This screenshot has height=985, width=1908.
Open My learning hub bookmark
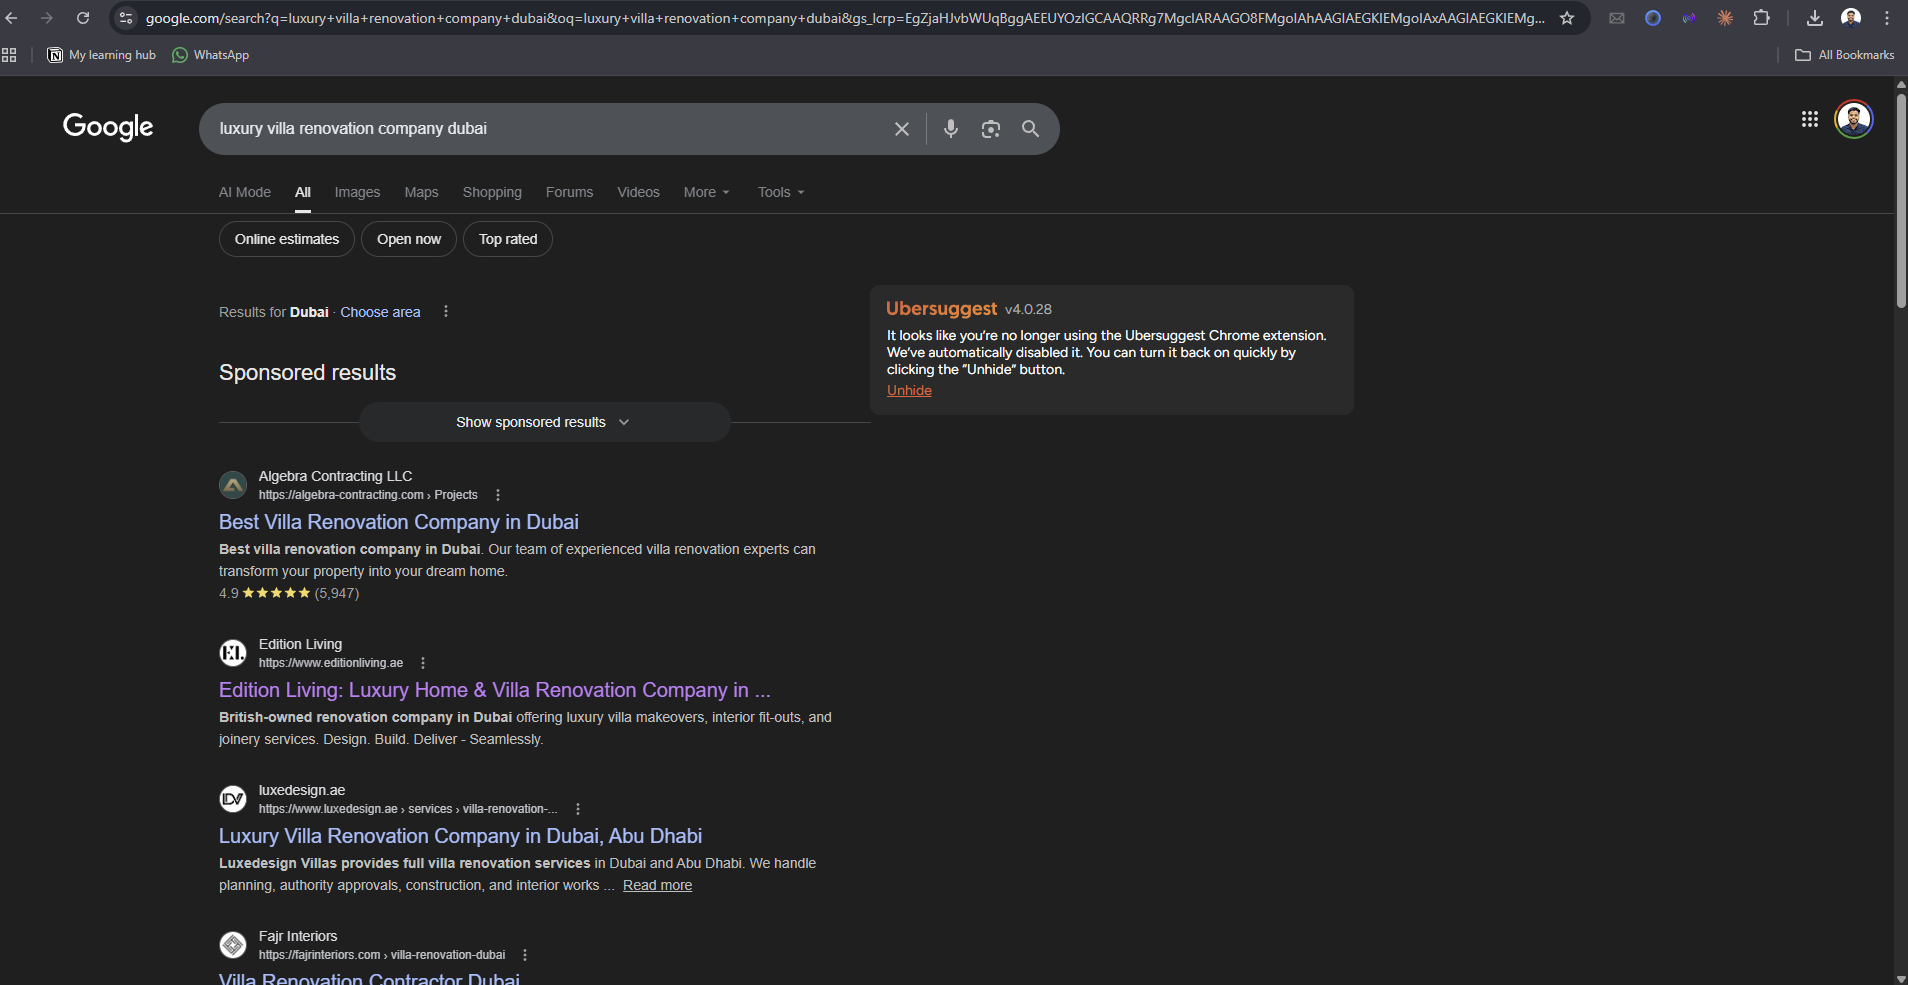[x=102, y=55]
